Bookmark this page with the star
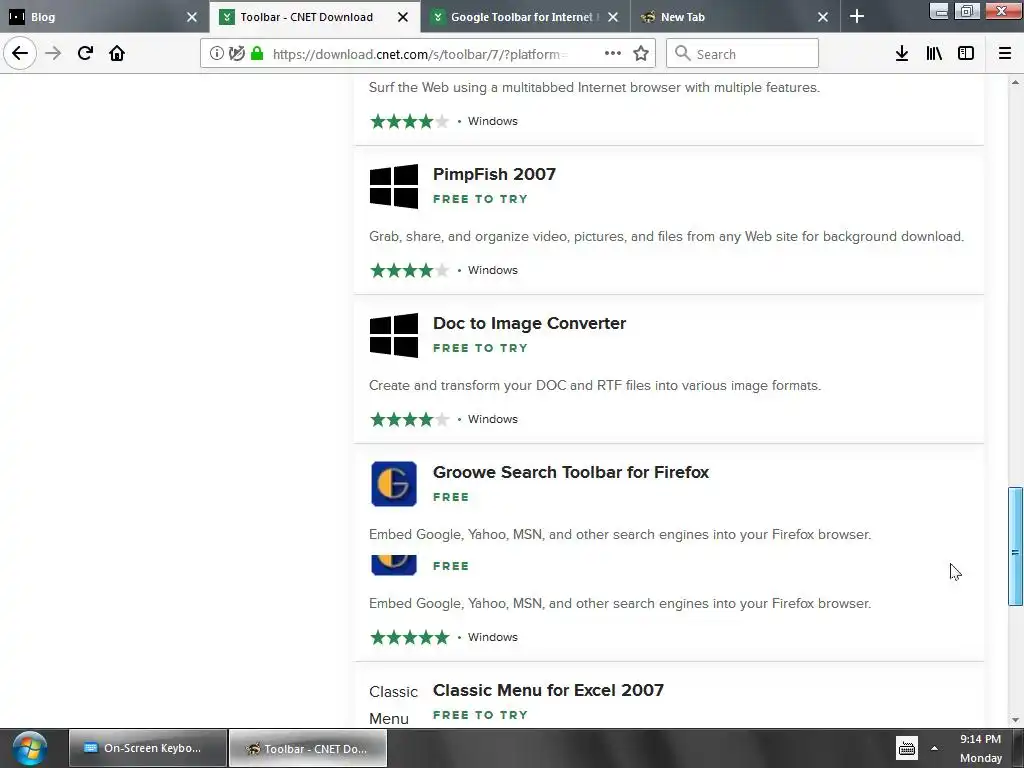Screen dimensions: 1024x768 (641, 54)
